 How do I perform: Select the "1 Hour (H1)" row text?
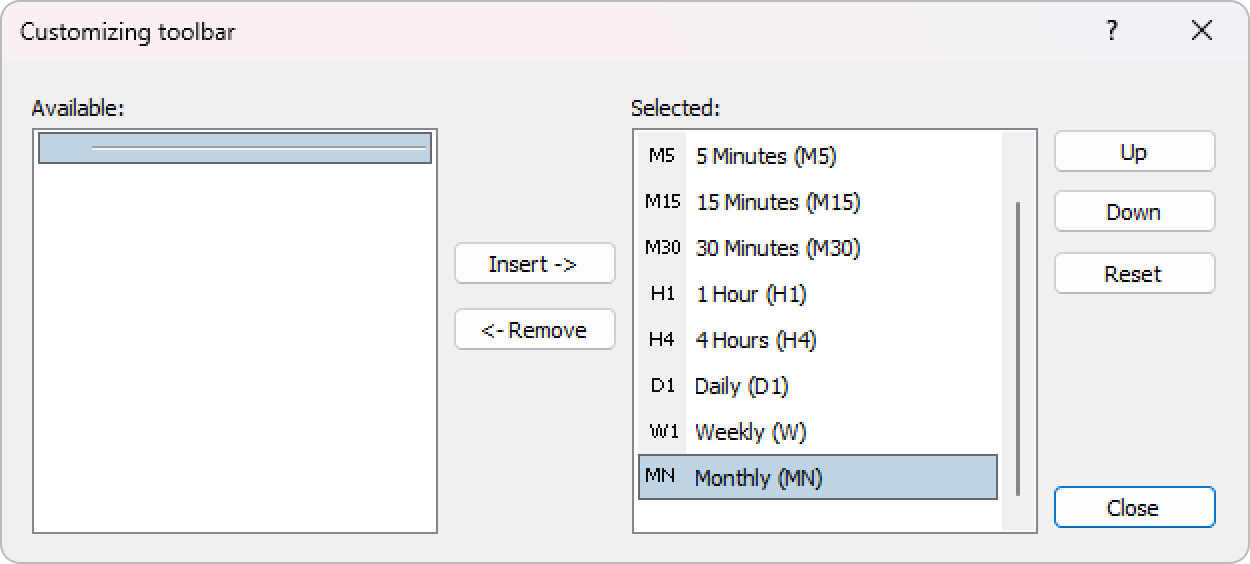[x=751, y=295]
